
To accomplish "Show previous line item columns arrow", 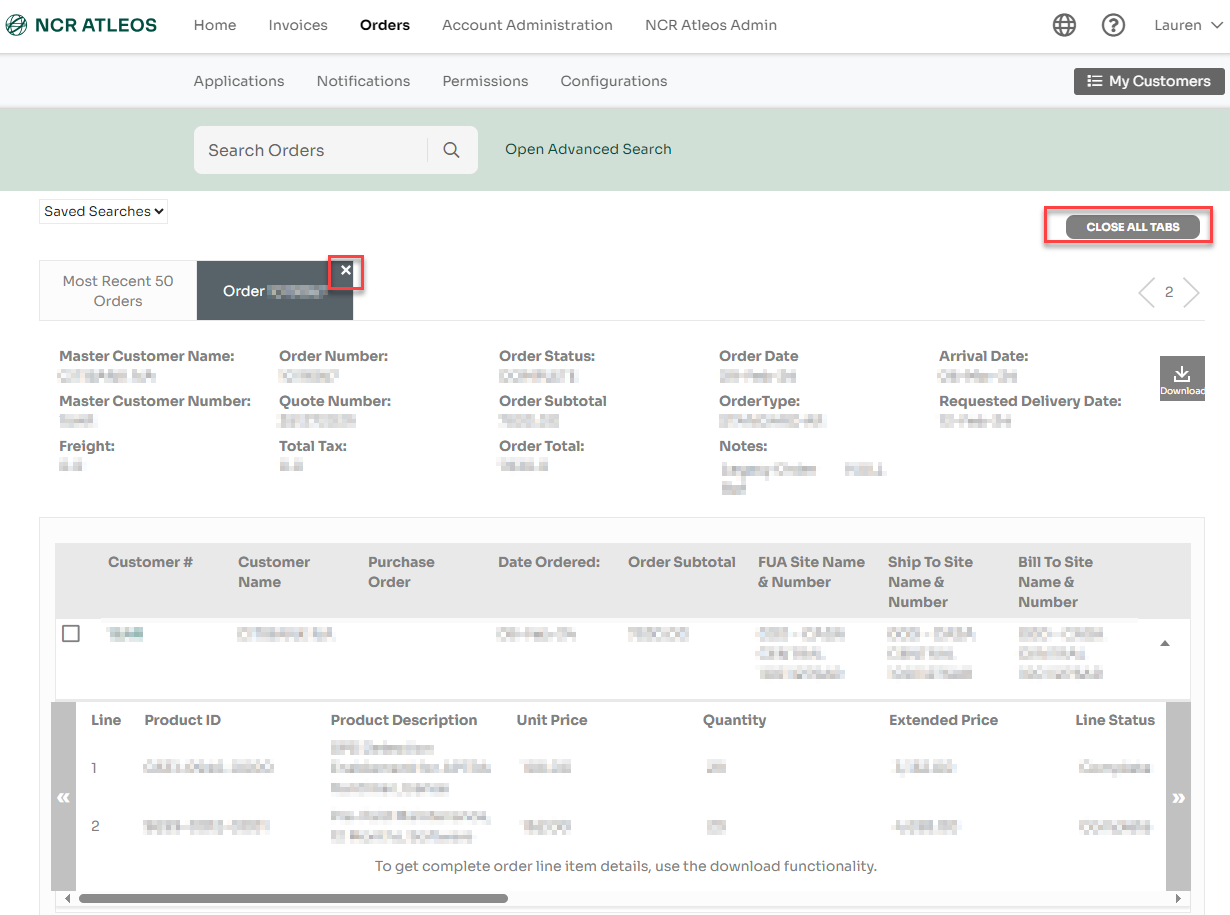I will pyautogui.click(x=63, y=797).
